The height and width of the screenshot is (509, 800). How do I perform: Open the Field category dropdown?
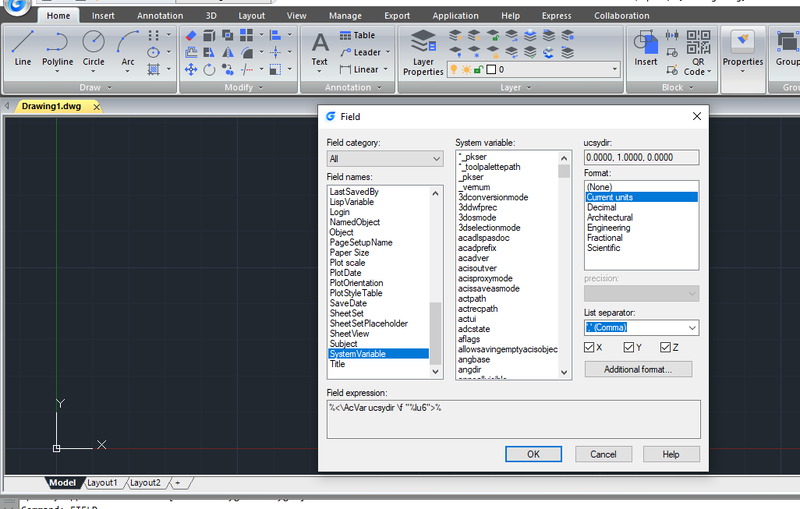385,159
